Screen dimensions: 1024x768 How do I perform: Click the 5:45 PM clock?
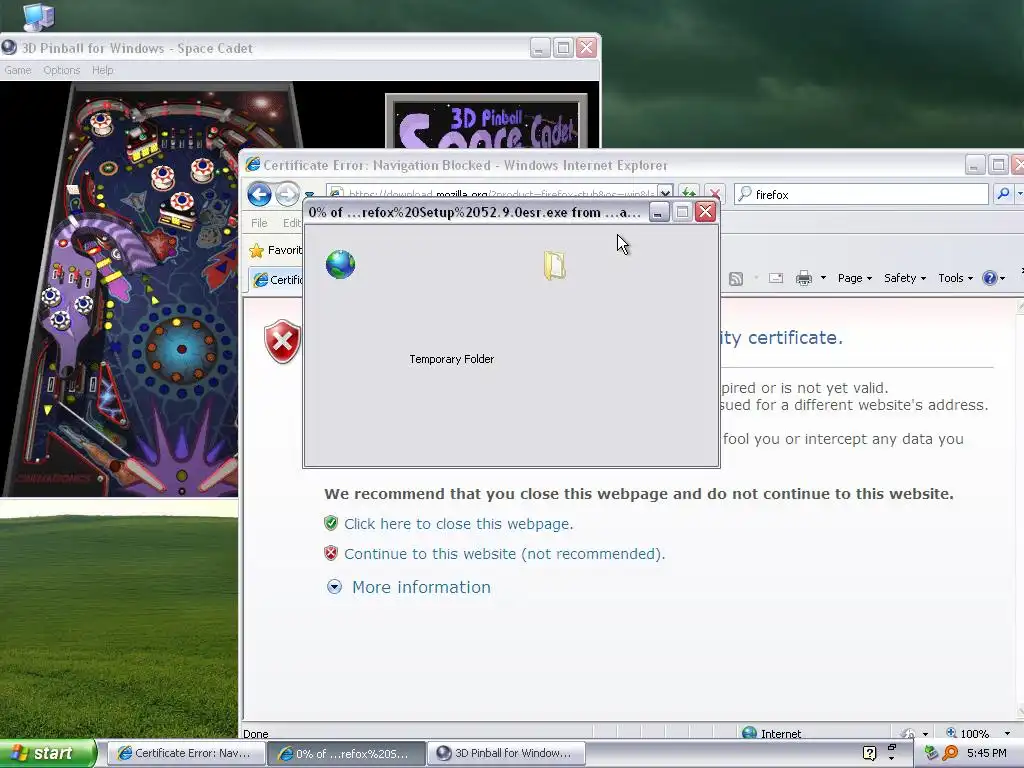pyautogui.click(x=987, y=753)
